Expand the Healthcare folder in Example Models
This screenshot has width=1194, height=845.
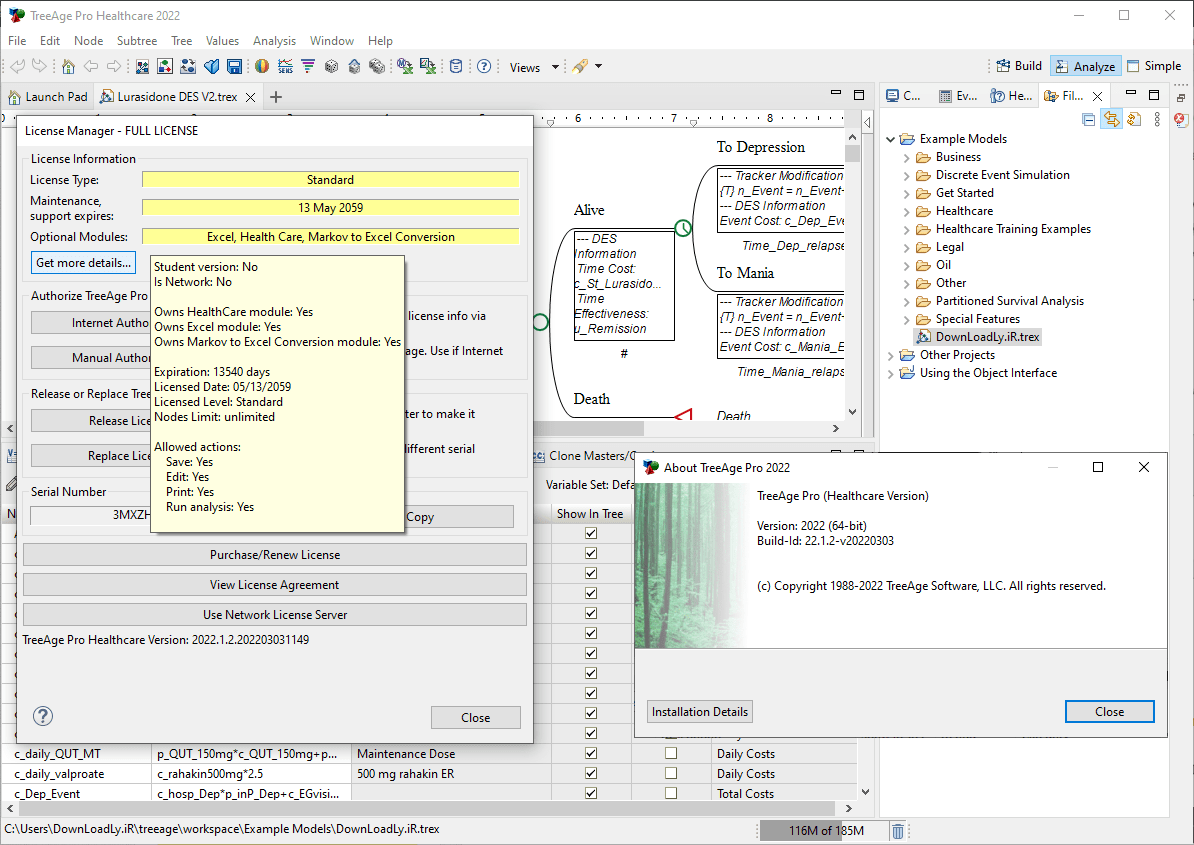point(906,212)
